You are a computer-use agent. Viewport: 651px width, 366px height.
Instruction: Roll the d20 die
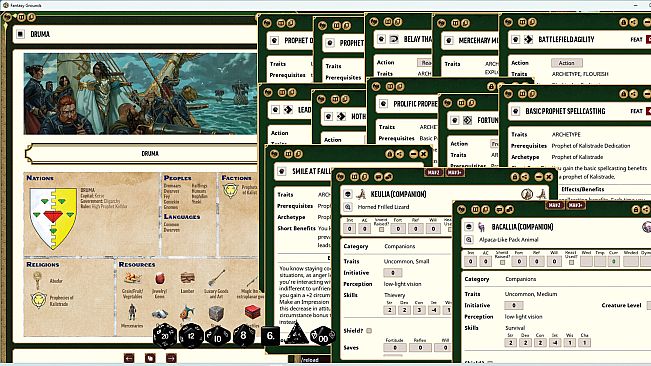coord(164,336)
